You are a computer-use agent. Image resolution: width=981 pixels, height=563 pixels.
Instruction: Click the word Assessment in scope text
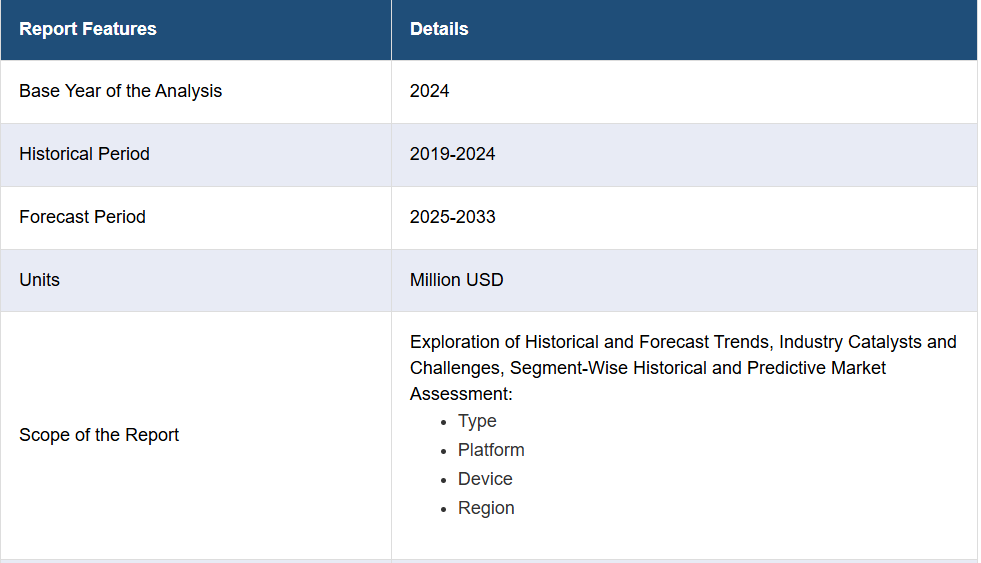[461, 394]
